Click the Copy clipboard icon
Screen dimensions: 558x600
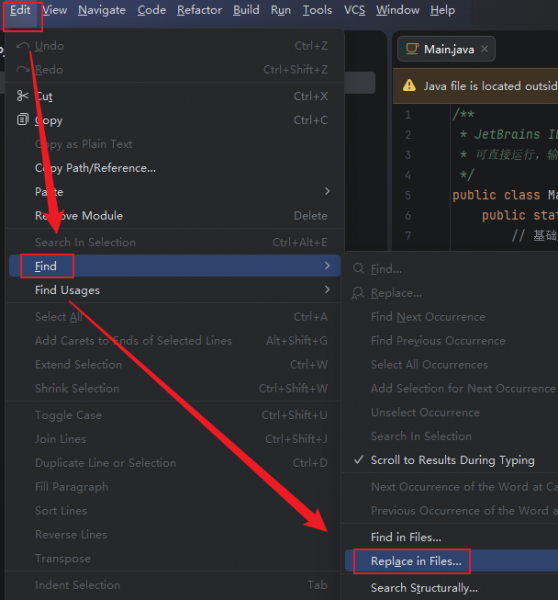23,119
